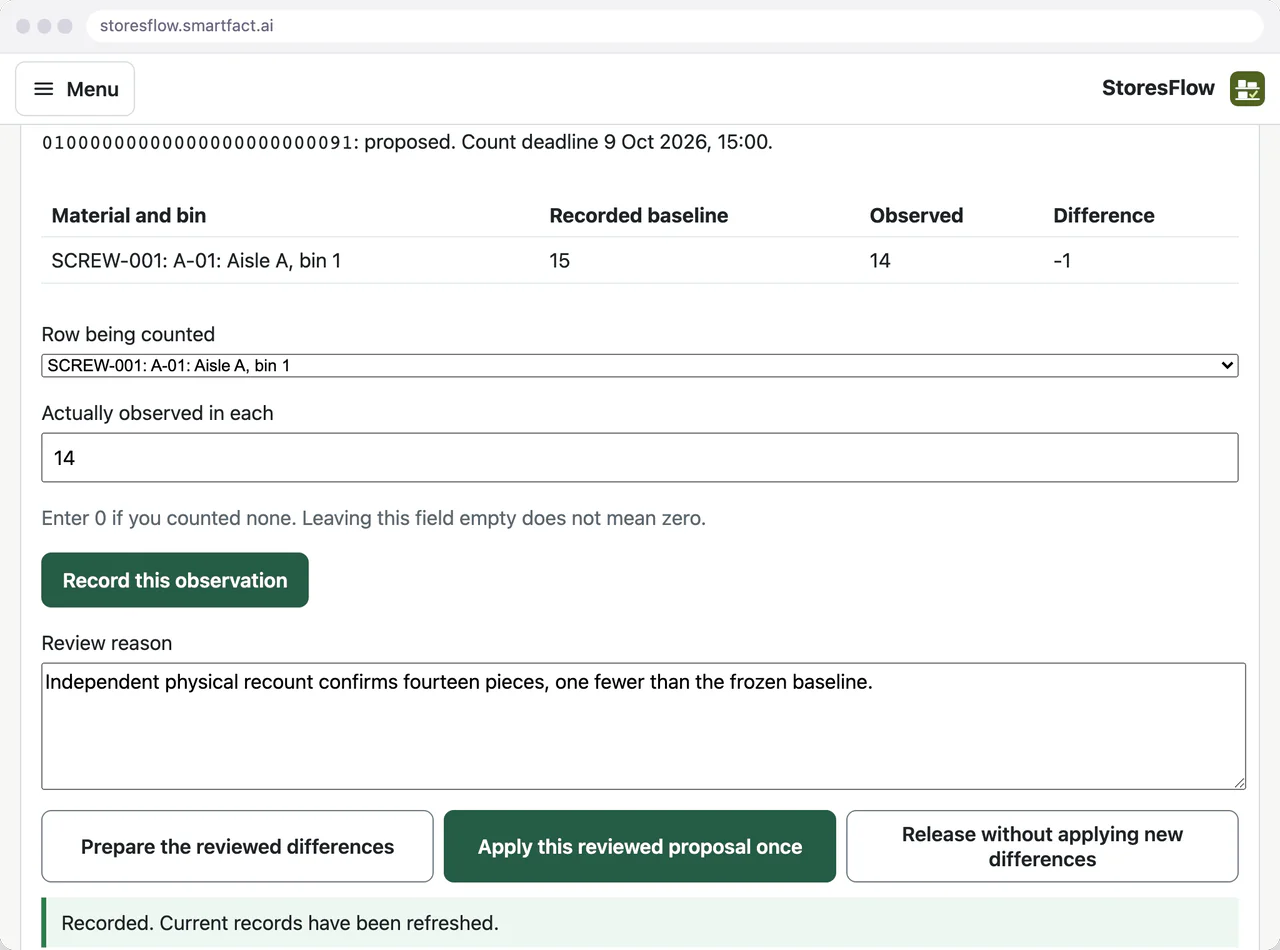The image size is (1280, 950).
Task: Click the Enter 0 if counted none hint
Action: coord(374,518)
